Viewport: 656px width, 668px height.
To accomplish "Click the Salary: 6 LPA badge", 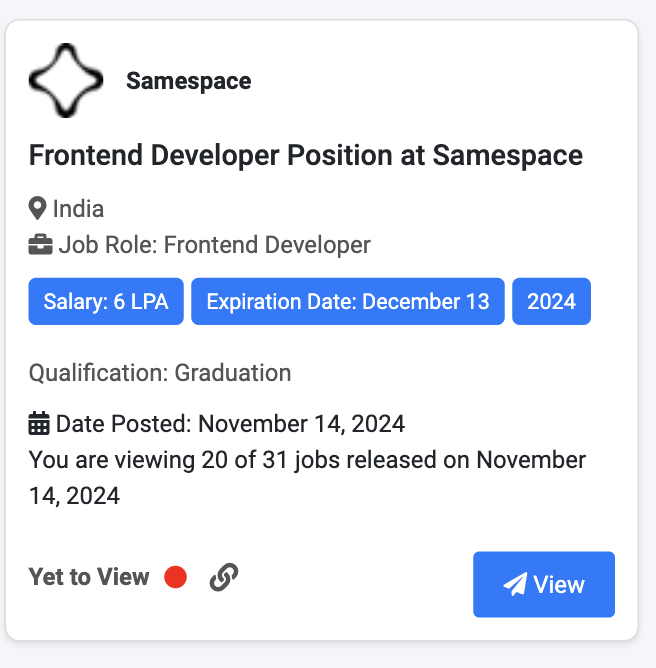I will tap(106, 302).
